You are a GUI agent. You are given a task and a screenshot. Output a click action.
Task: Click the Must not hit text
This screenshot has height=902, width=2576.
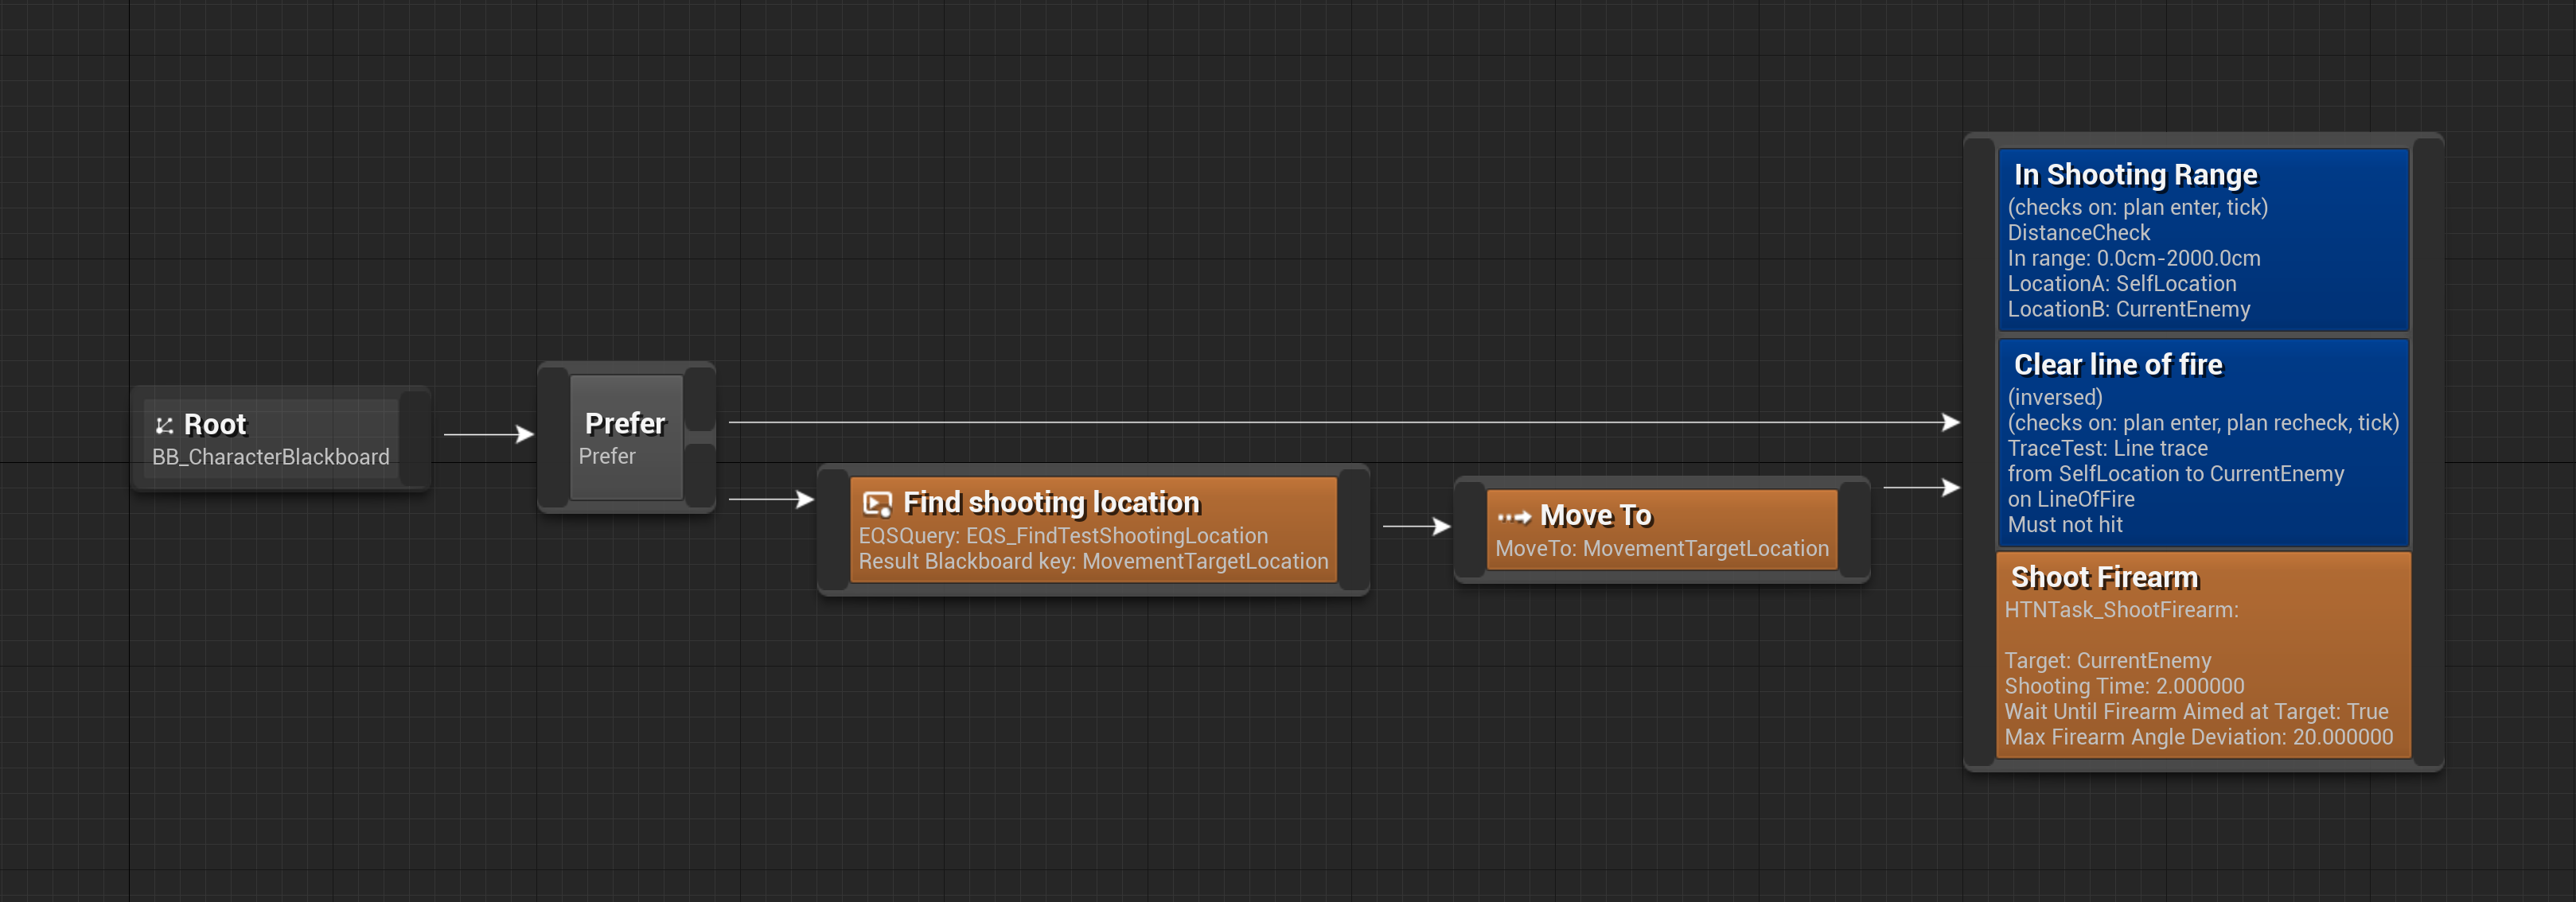click(2065, 525)
